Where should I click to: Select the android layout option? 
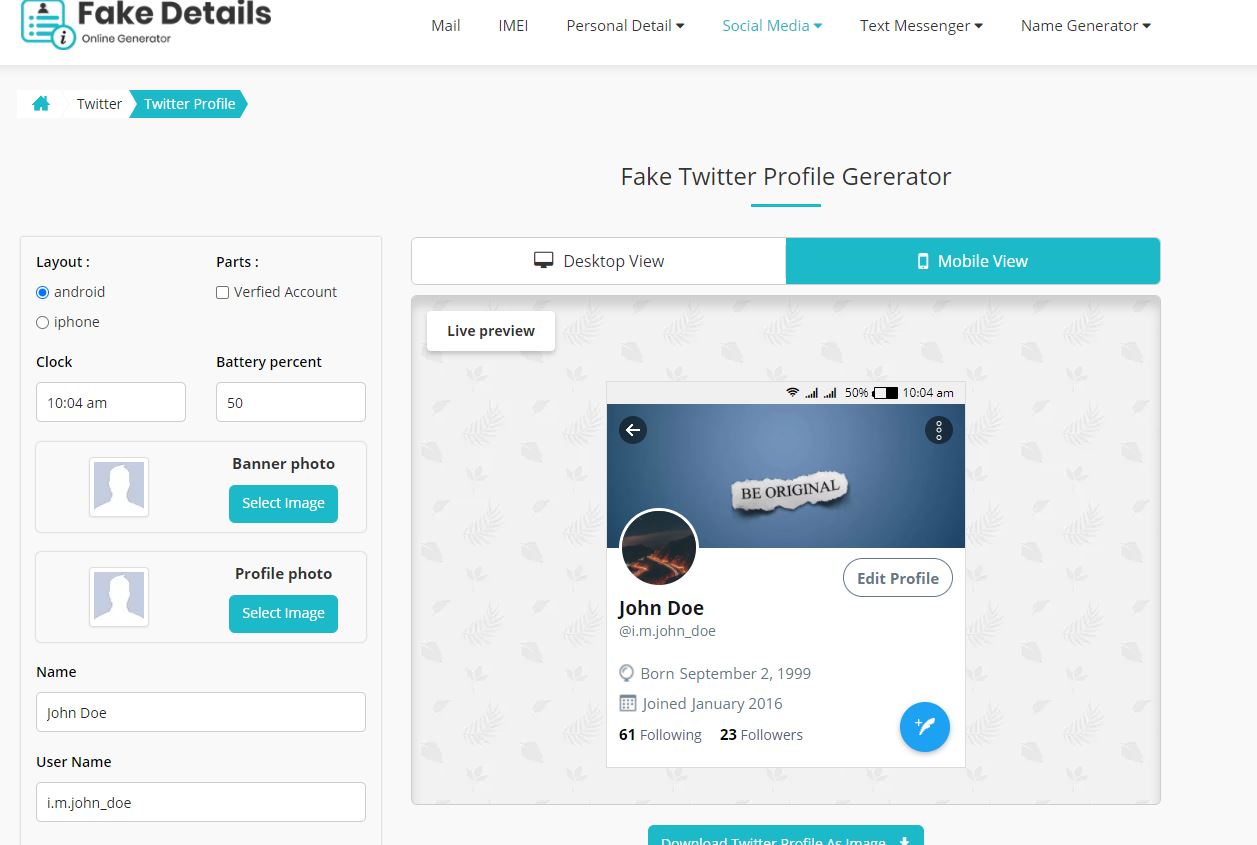tap(42, 292)
